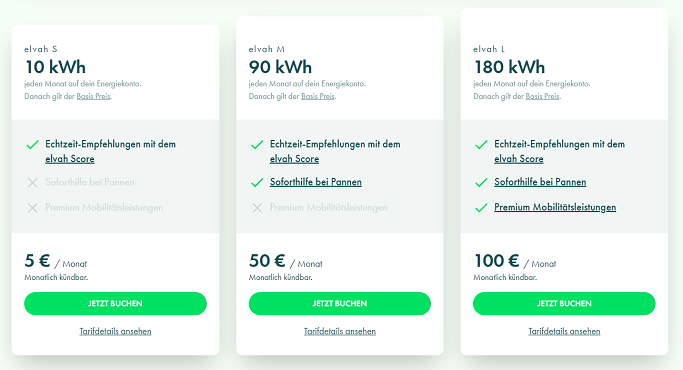Book the elvah S plan with Jetzt Buchen

pos(115,303)
